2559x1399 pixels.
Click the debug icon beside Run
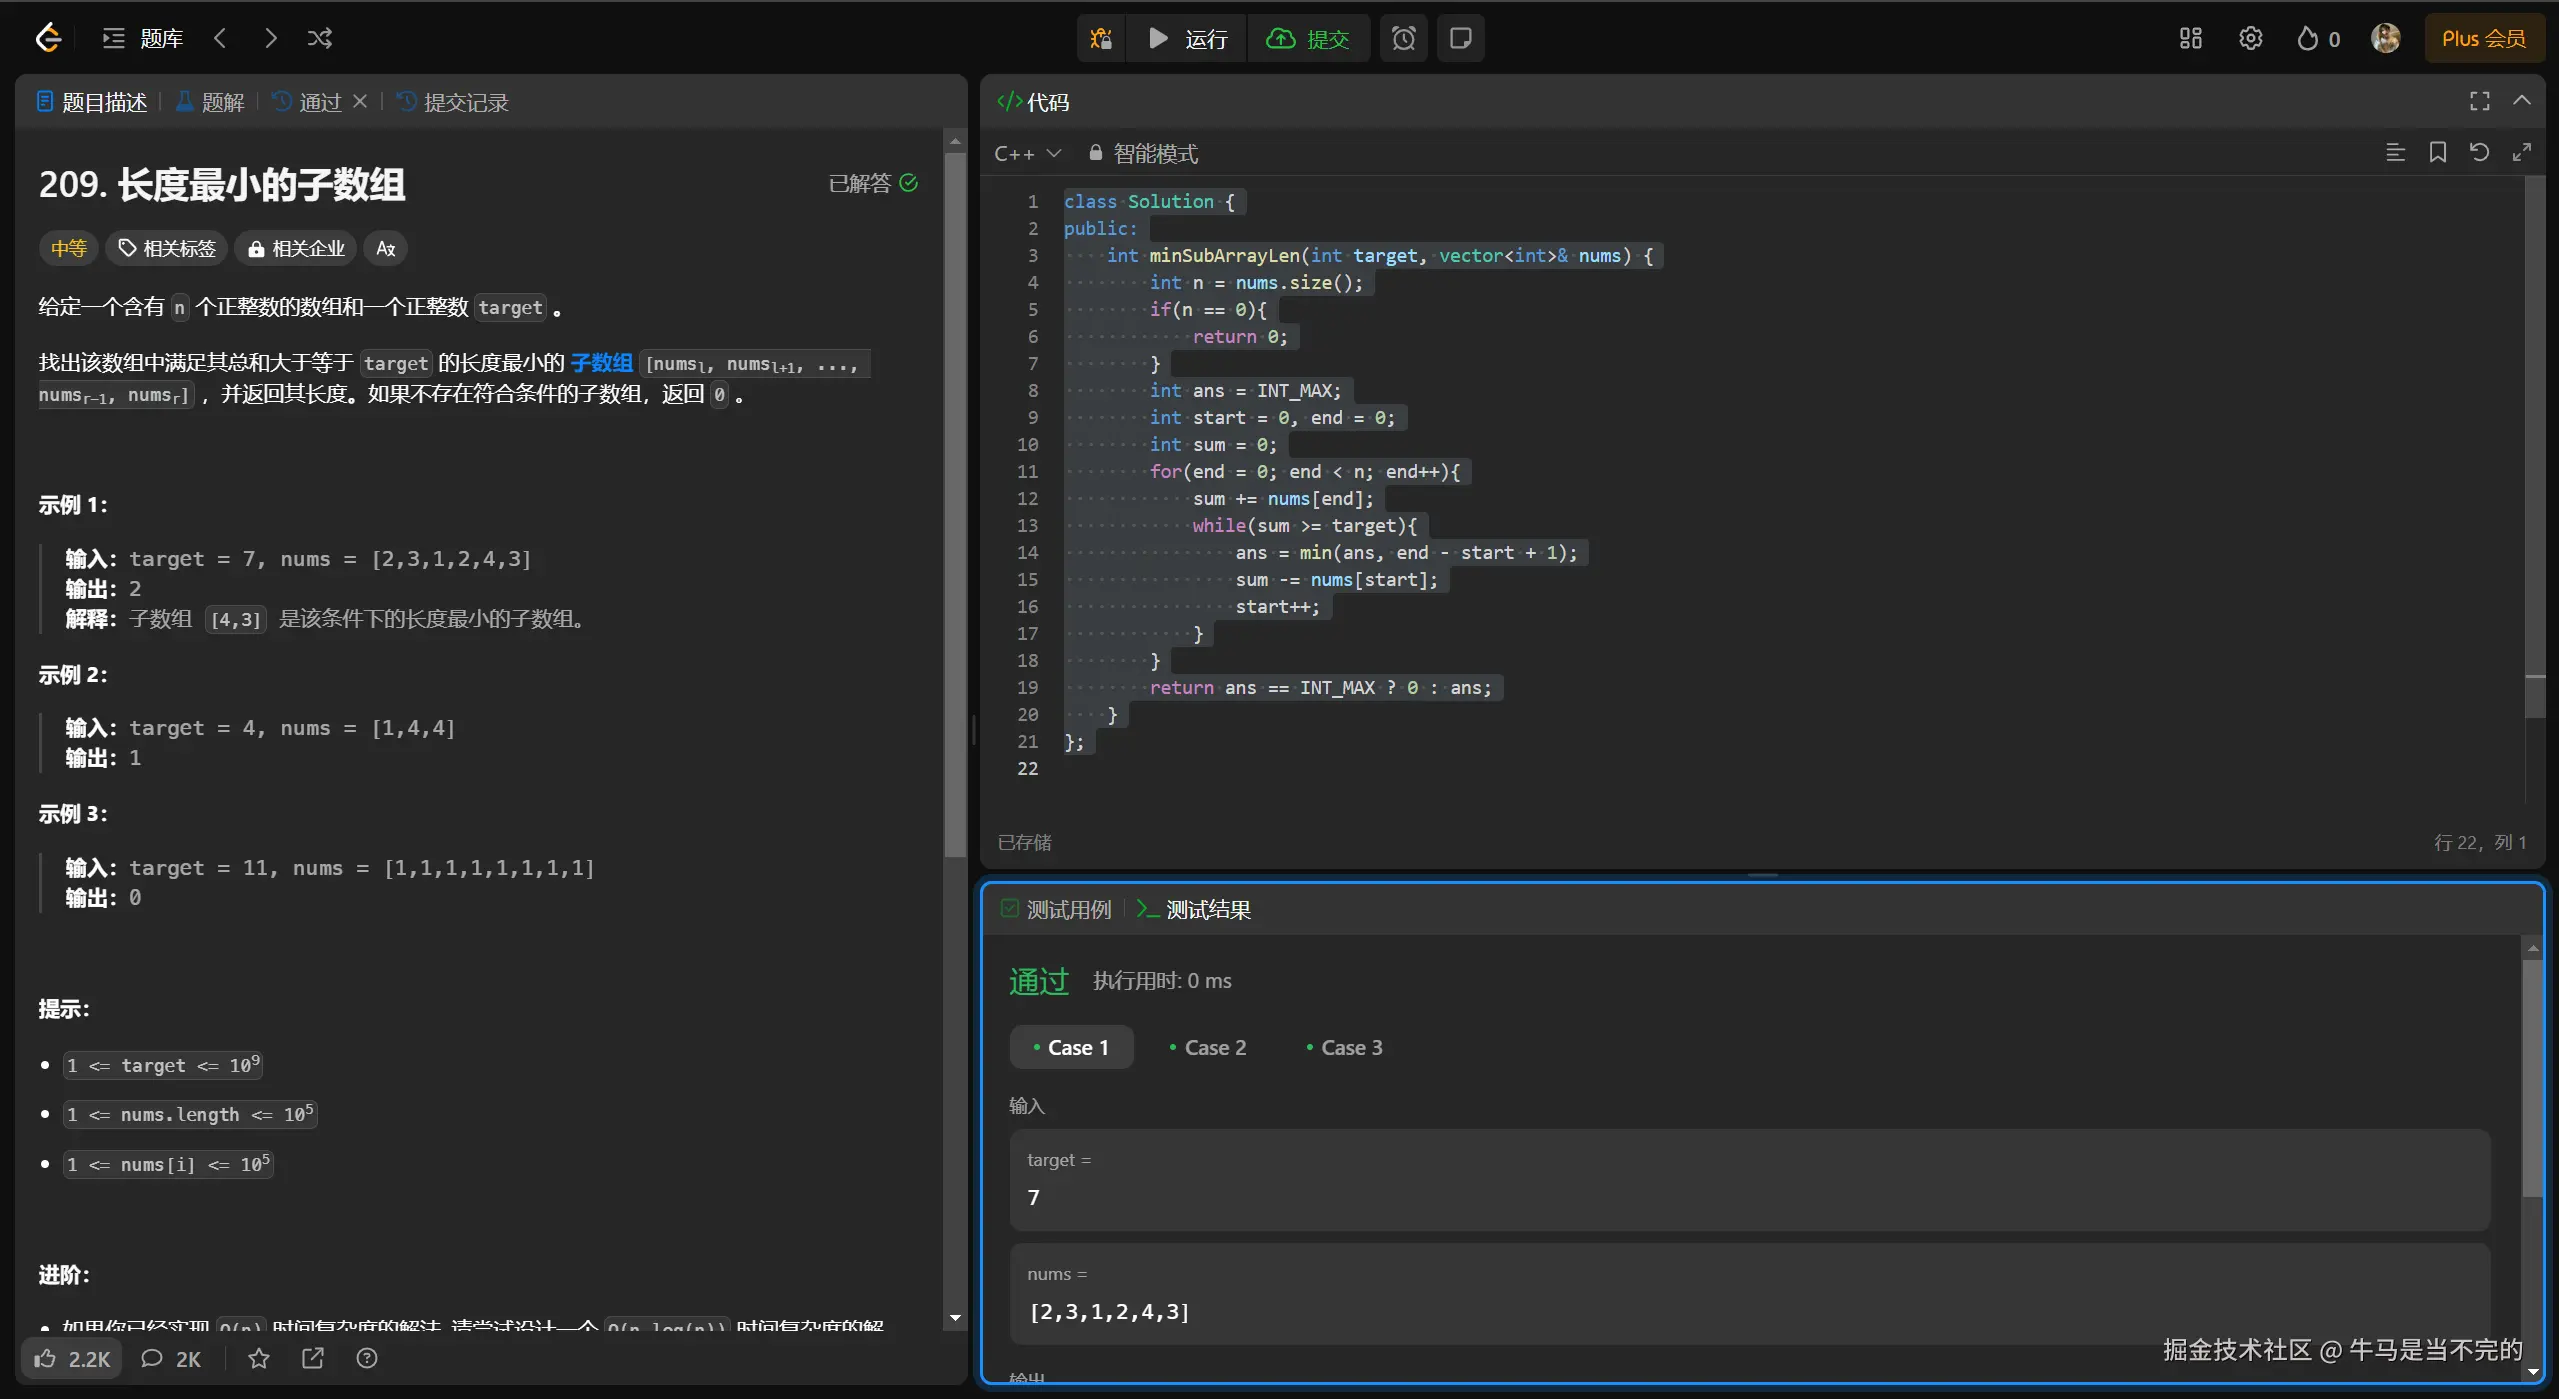coord(1101,39)
